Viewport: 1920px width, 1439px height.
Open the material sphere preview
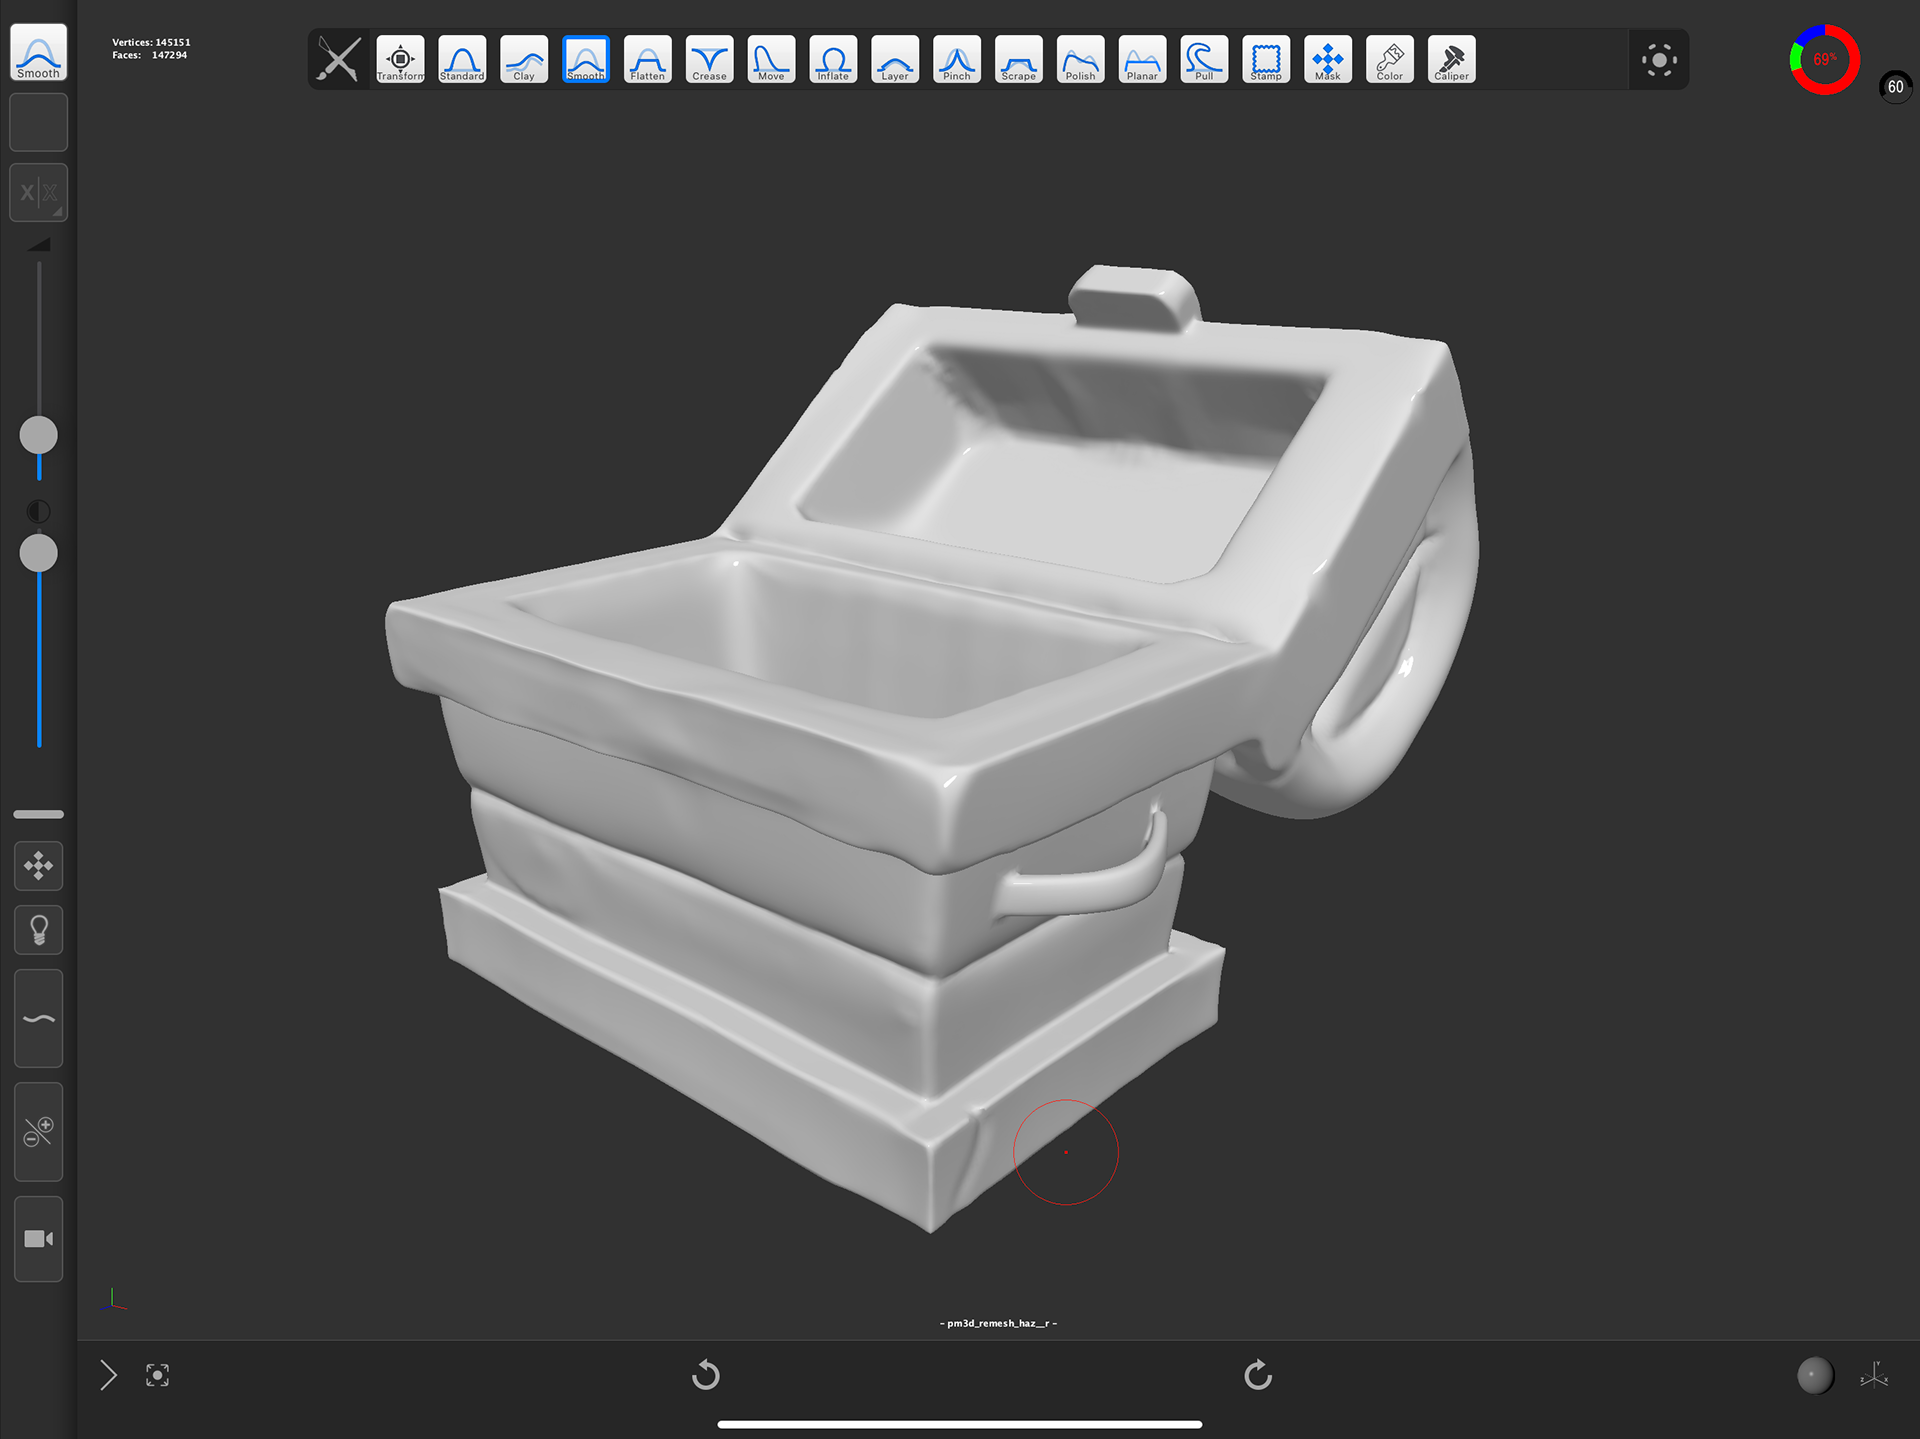[x=1814, y=1375]
